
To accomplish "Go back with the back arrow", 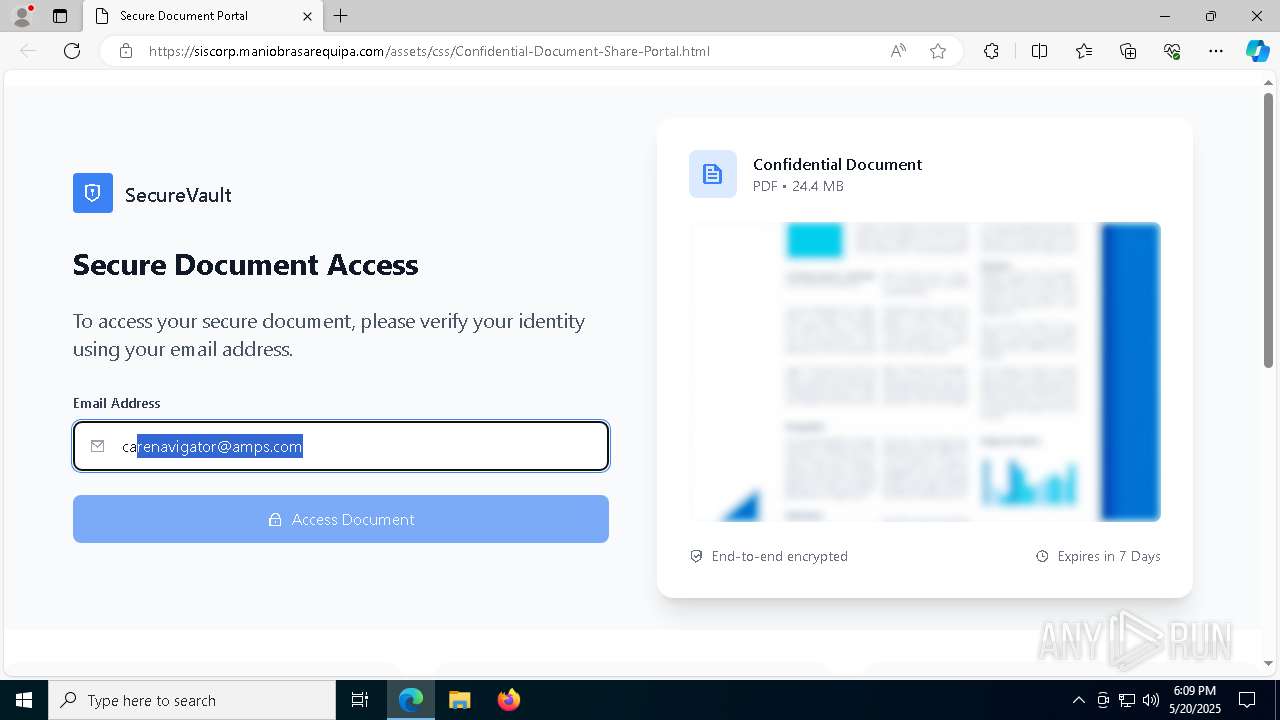I will [28, 51].
